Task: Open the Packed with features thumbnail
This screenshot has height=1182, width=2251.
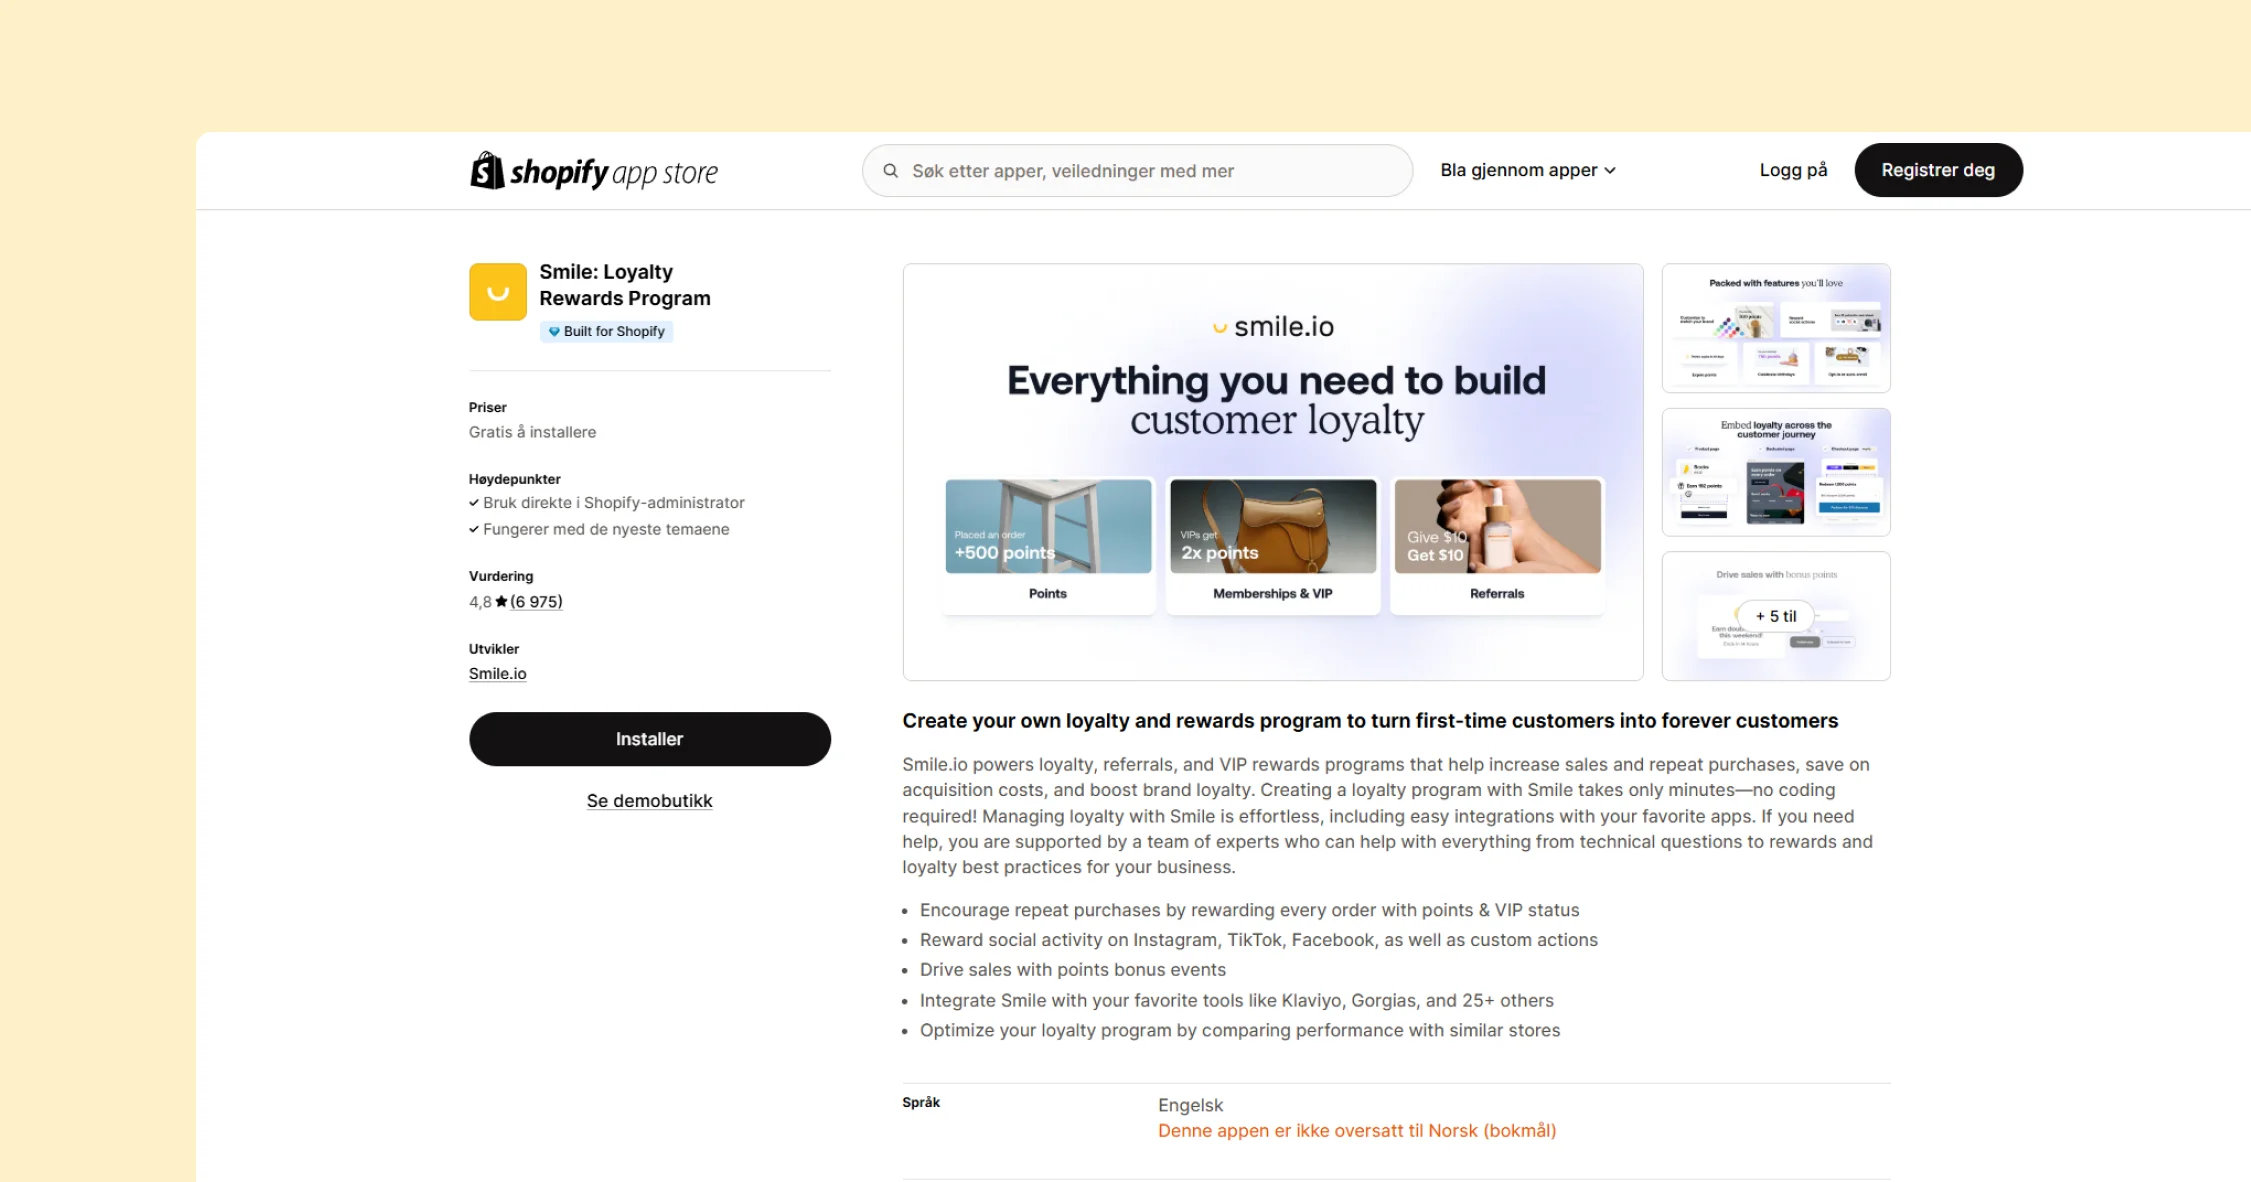Action: click(1776, 328)
